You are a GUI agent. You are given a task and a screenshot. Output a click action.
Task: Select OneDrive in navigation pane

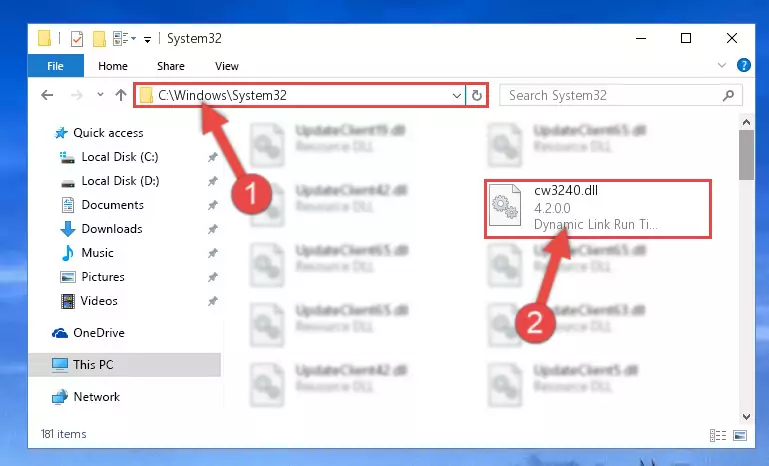[x=88, y=333]
